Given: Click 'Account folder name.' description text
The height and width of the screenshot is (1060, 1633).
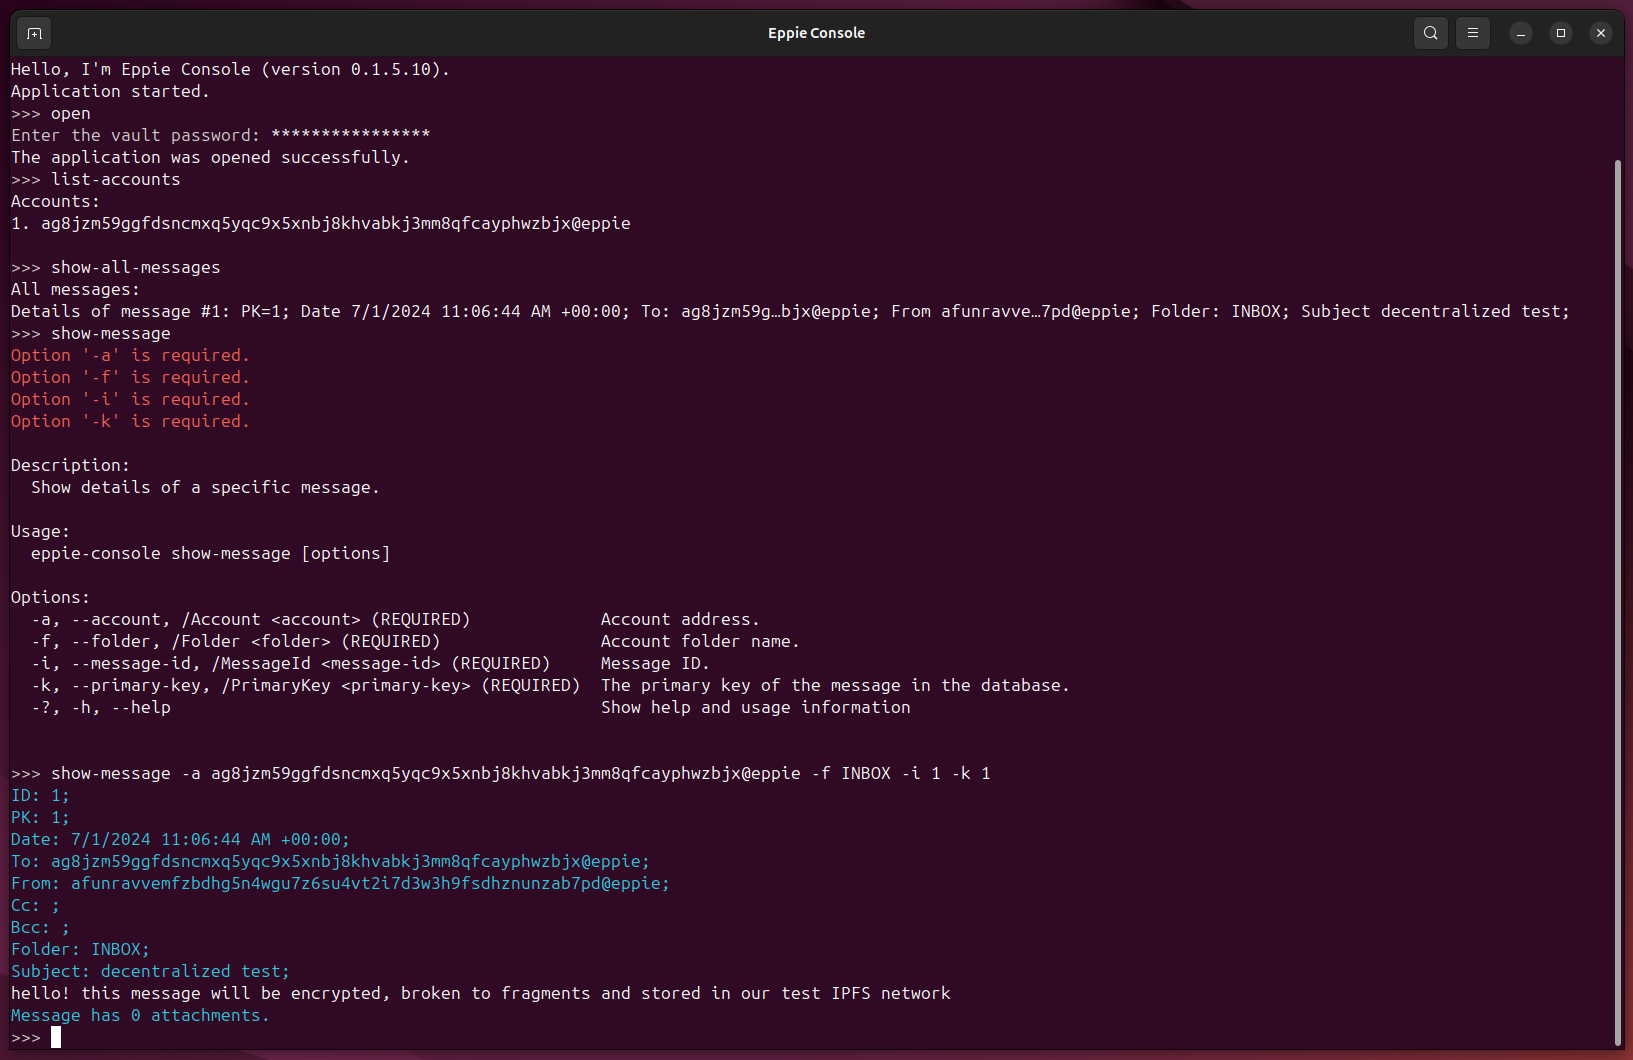Looking at the screenshot, I should (700, 641).
